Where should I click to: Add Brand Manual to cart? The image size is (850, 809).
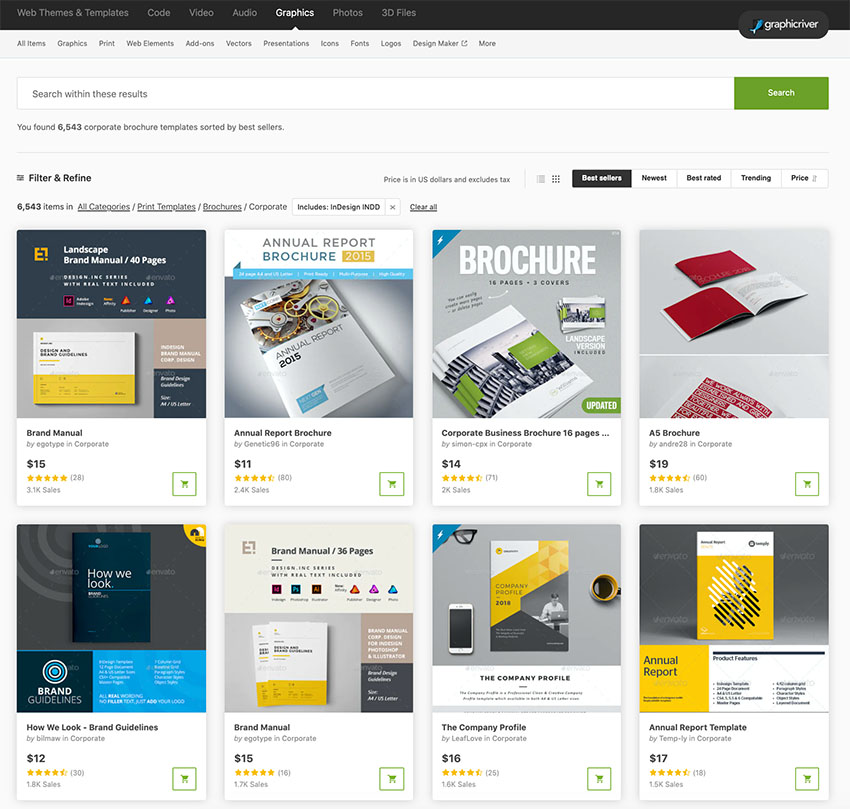tap(184, 484)
